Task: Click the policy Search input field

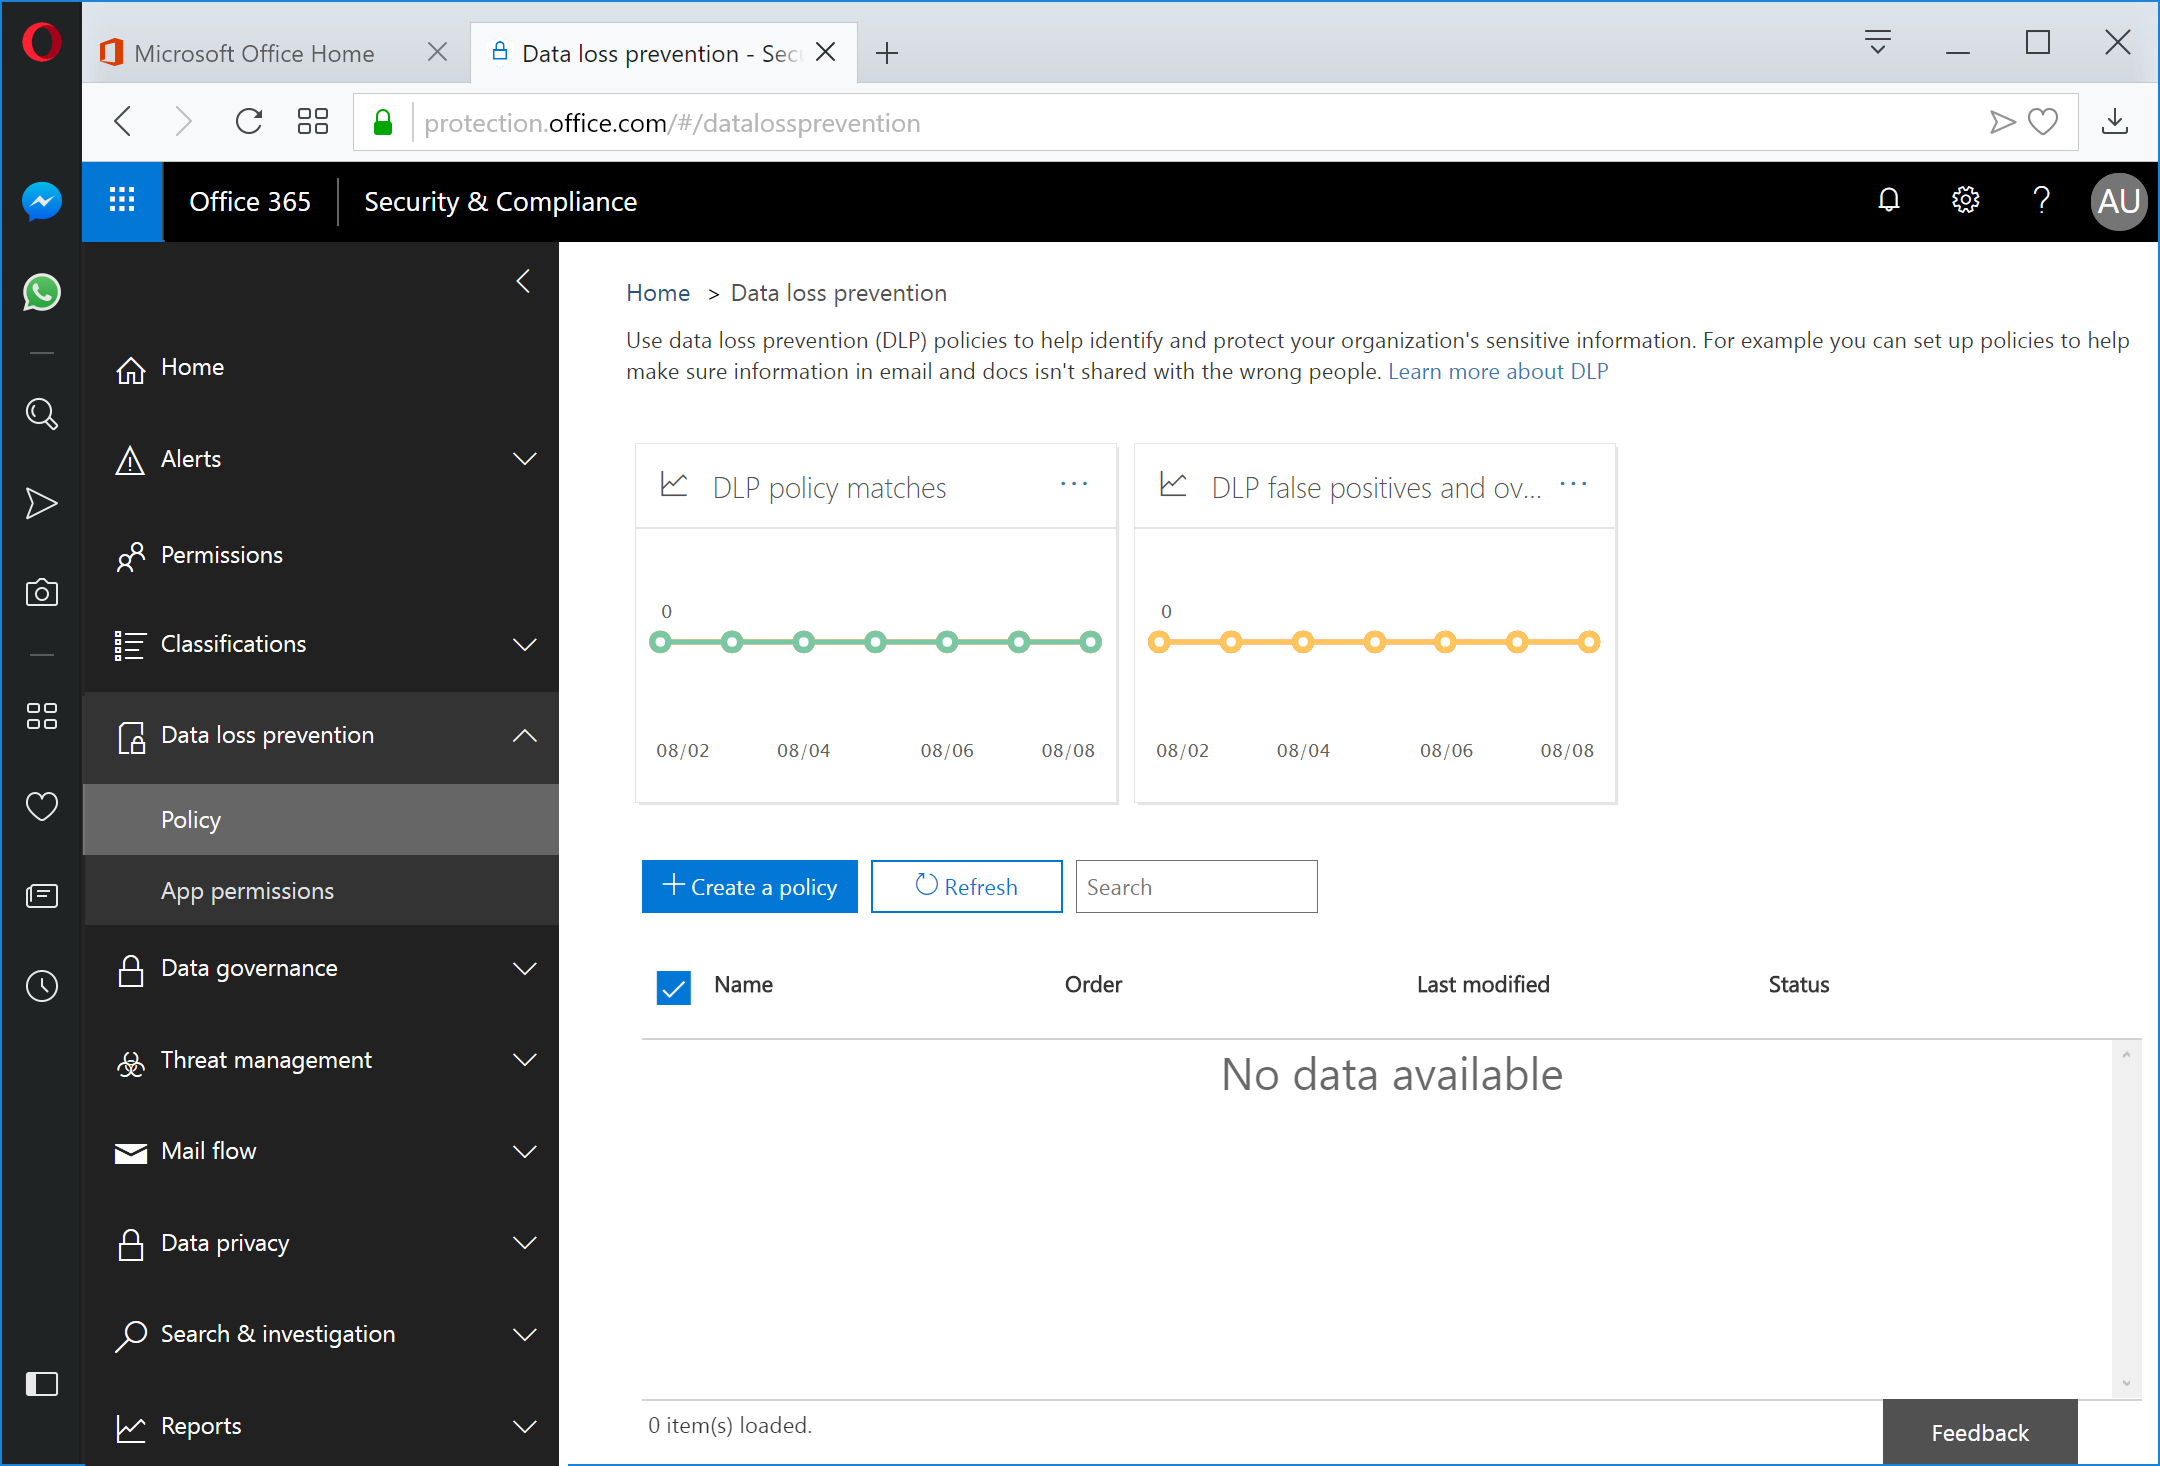Action: [1195, 886]
